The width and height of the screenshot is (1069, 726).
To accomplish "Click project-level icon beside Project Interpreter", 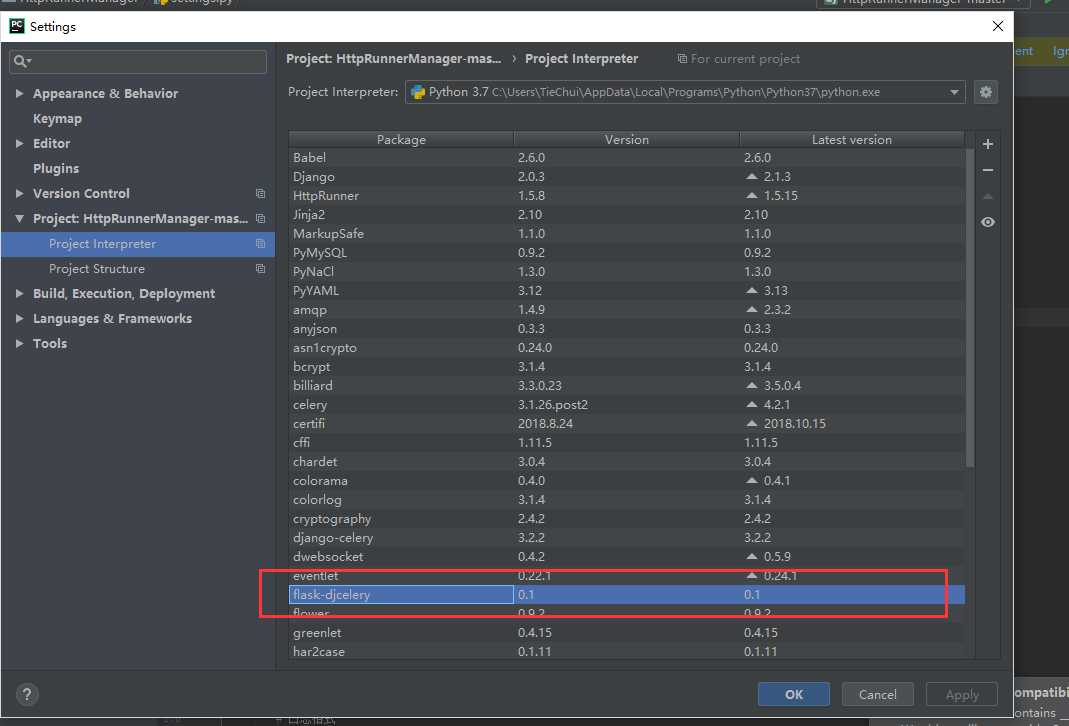I will coord(260,243).
